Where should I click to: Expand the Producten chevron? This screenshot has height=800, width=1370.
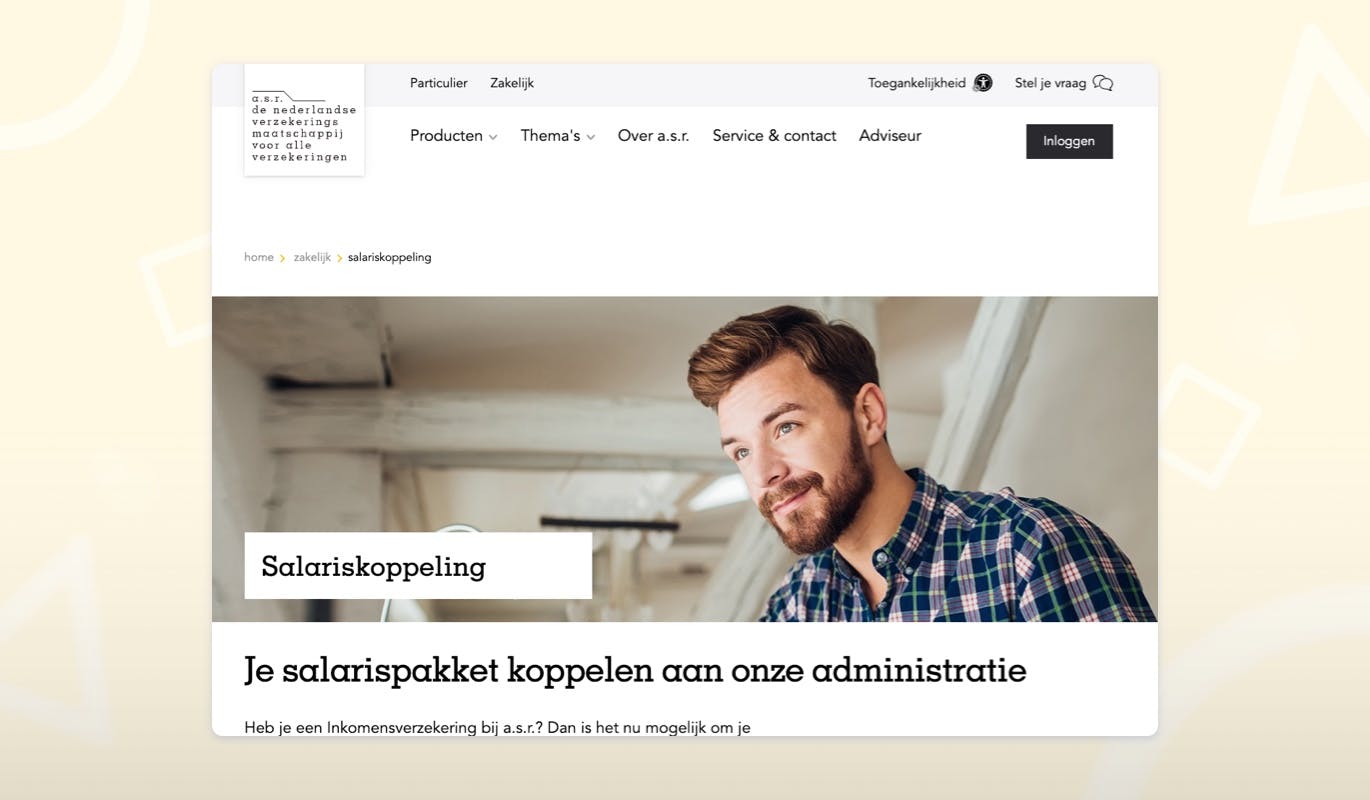pyautogui.click(x=493, y=137)
